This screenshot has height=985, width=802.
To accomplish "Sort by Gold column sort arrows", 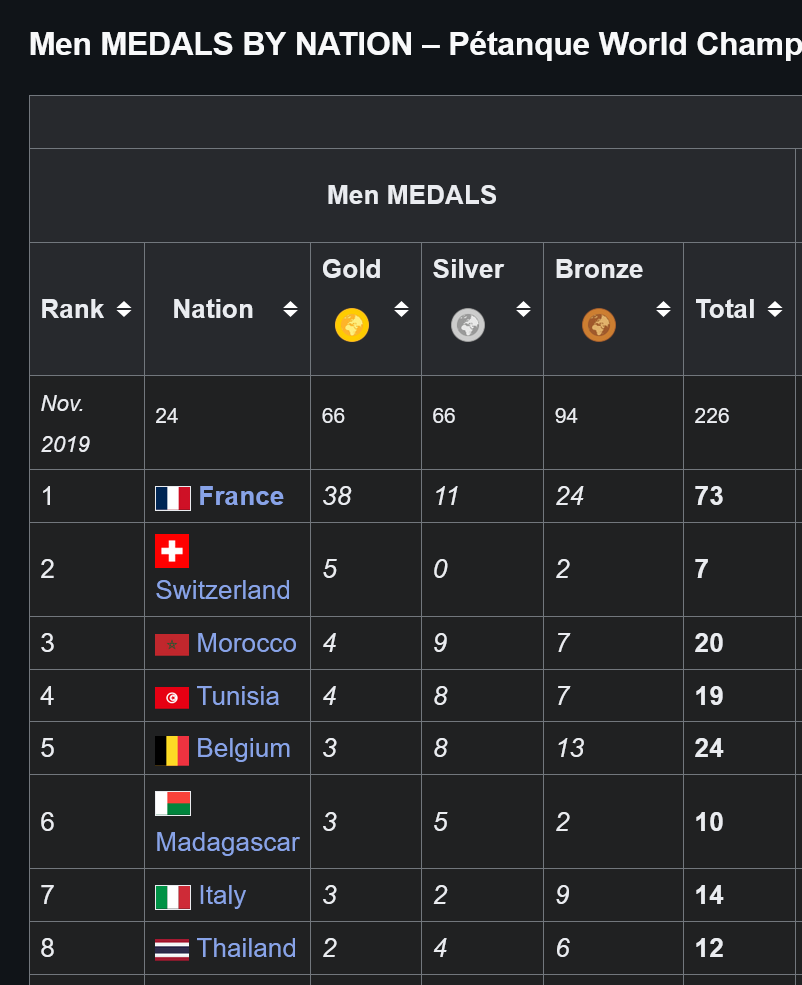I will pyautogui.click(x=401, y=309).
